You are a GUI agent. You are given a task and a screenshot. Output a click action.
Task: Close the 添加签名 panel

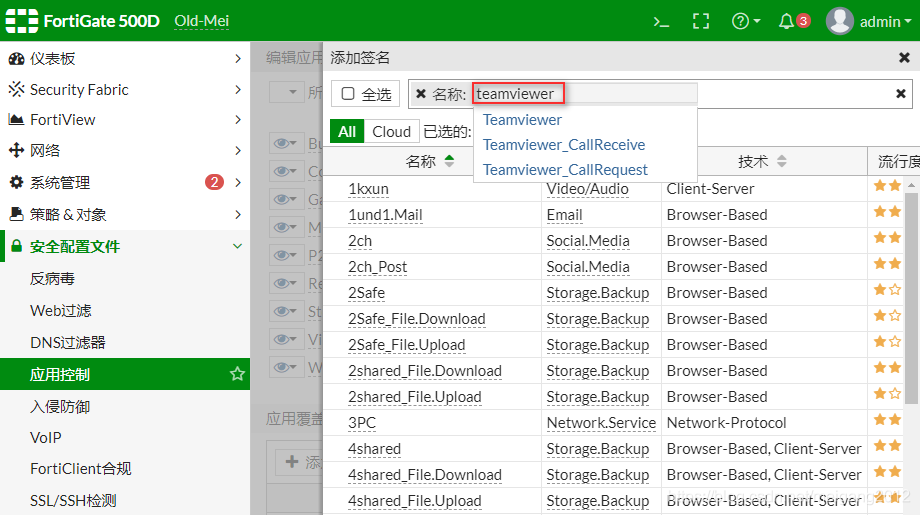[904, 57]
